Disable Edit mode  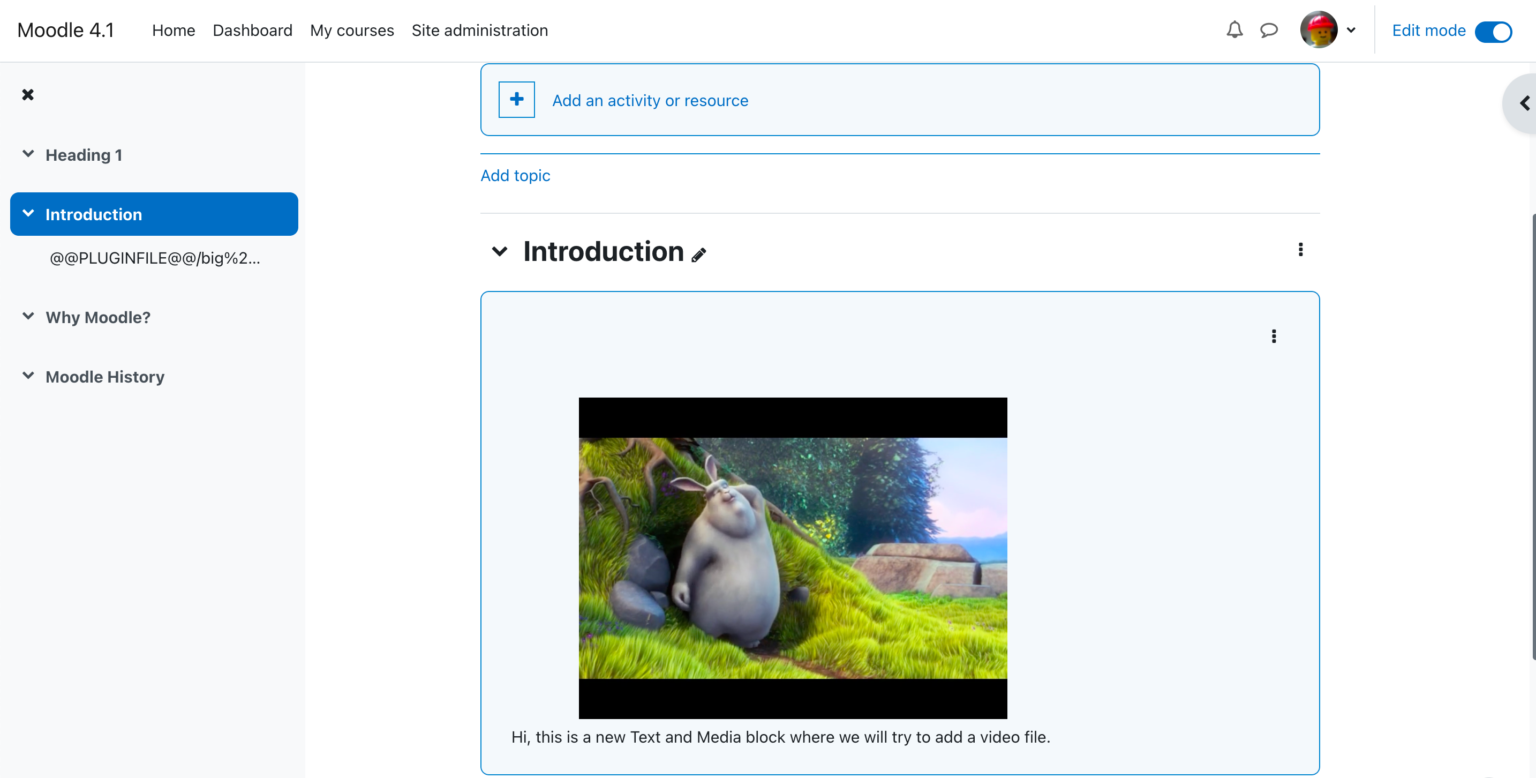pos(1493,31)
